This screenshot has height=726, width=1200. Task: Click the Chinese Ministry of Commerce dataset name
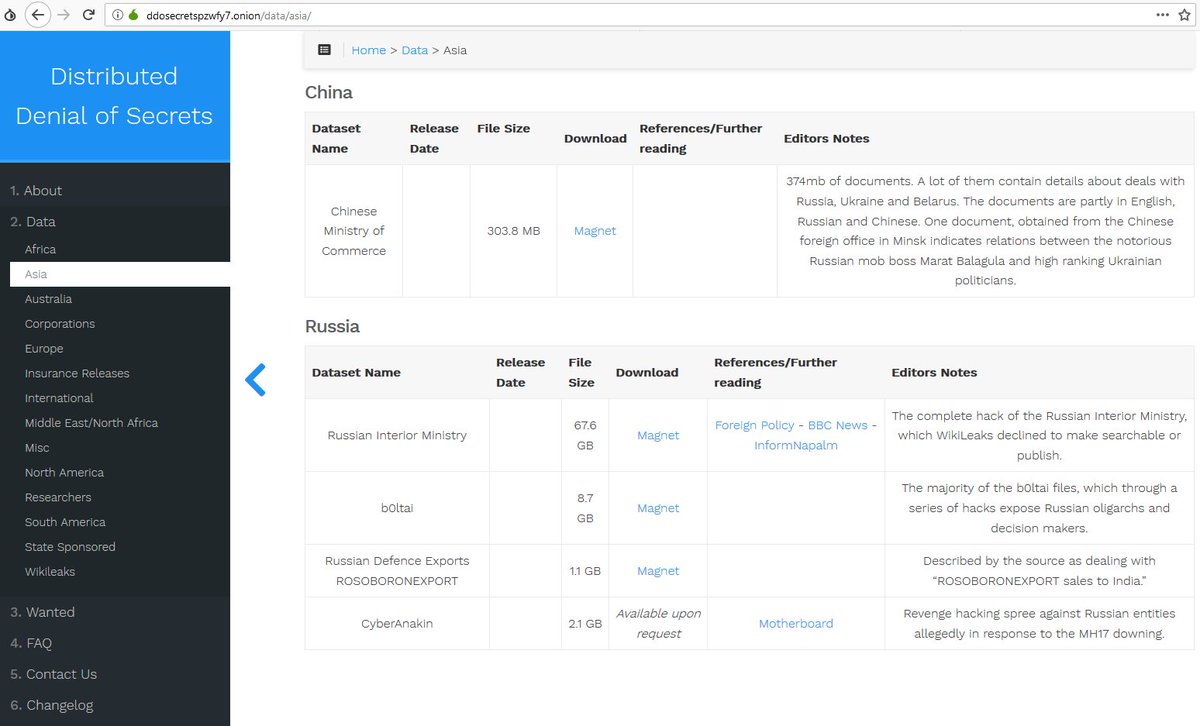pos(354,231)
